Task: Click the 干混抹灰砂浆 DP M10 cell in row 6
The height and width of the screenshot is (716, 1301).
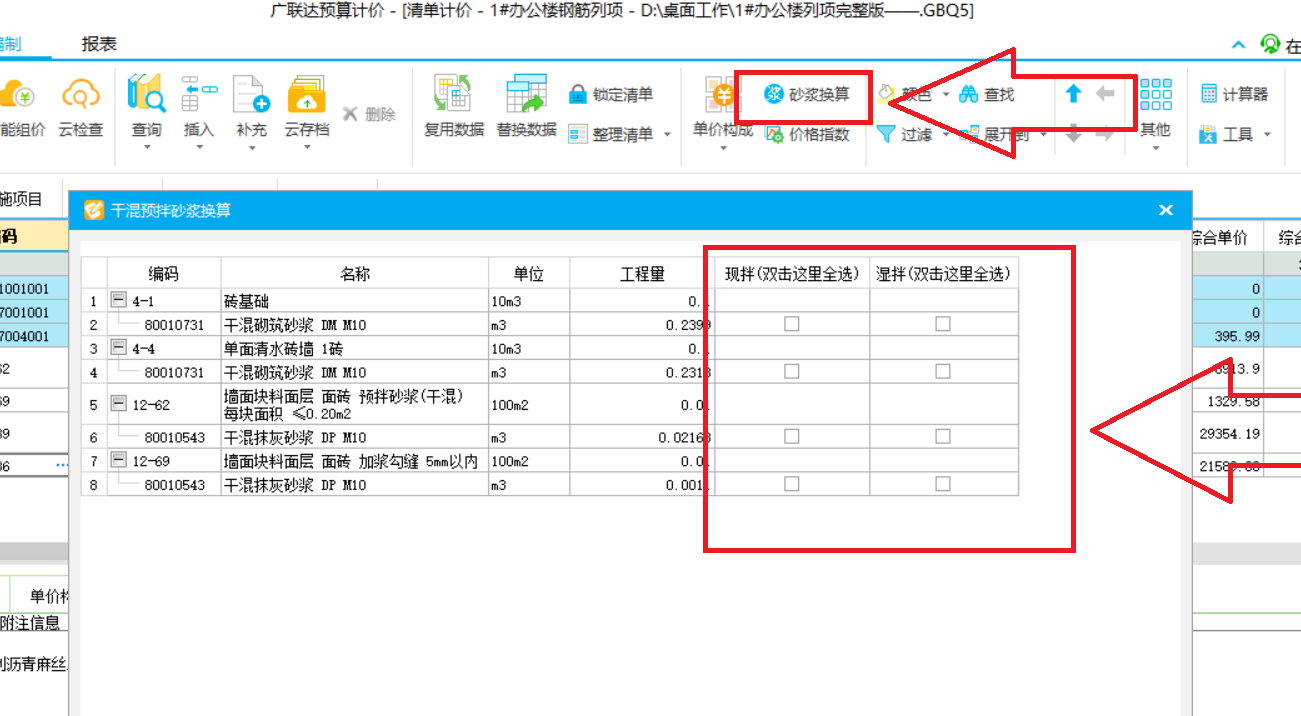Action: point(355,437)
